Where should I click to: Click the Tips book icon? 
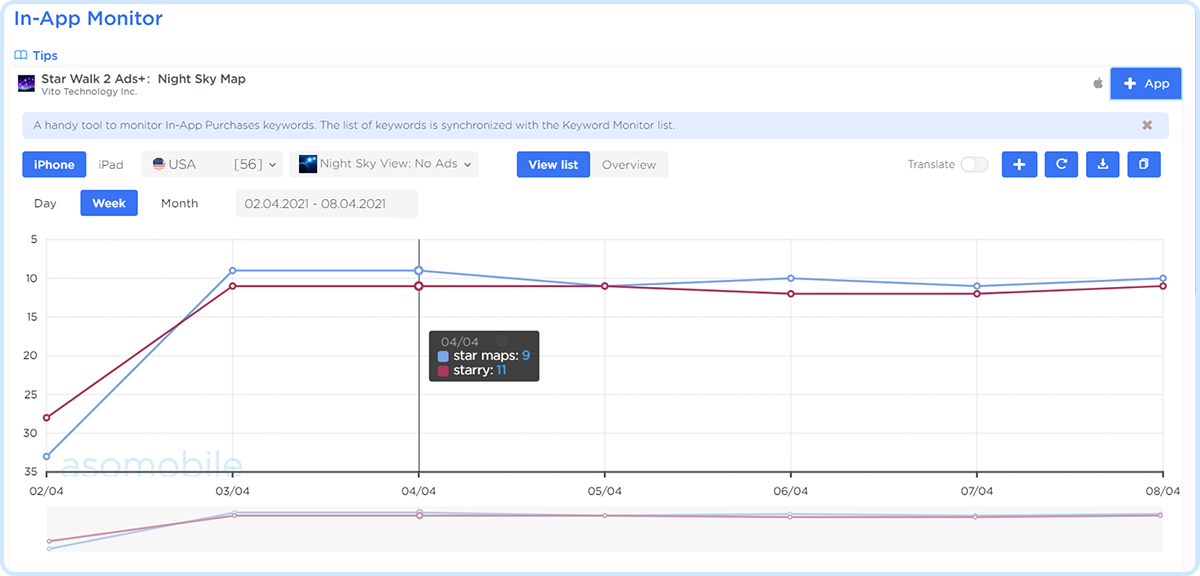[20, 56]
